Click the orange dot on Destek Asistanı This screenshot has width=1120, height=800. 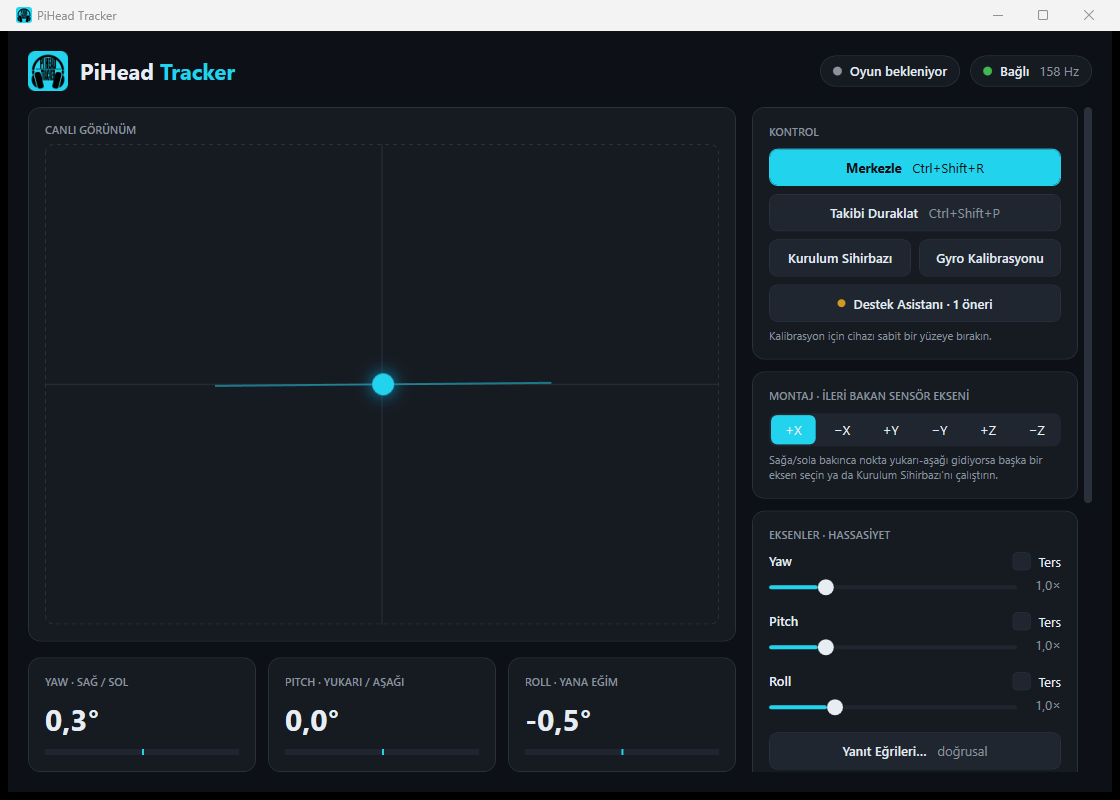841,304
